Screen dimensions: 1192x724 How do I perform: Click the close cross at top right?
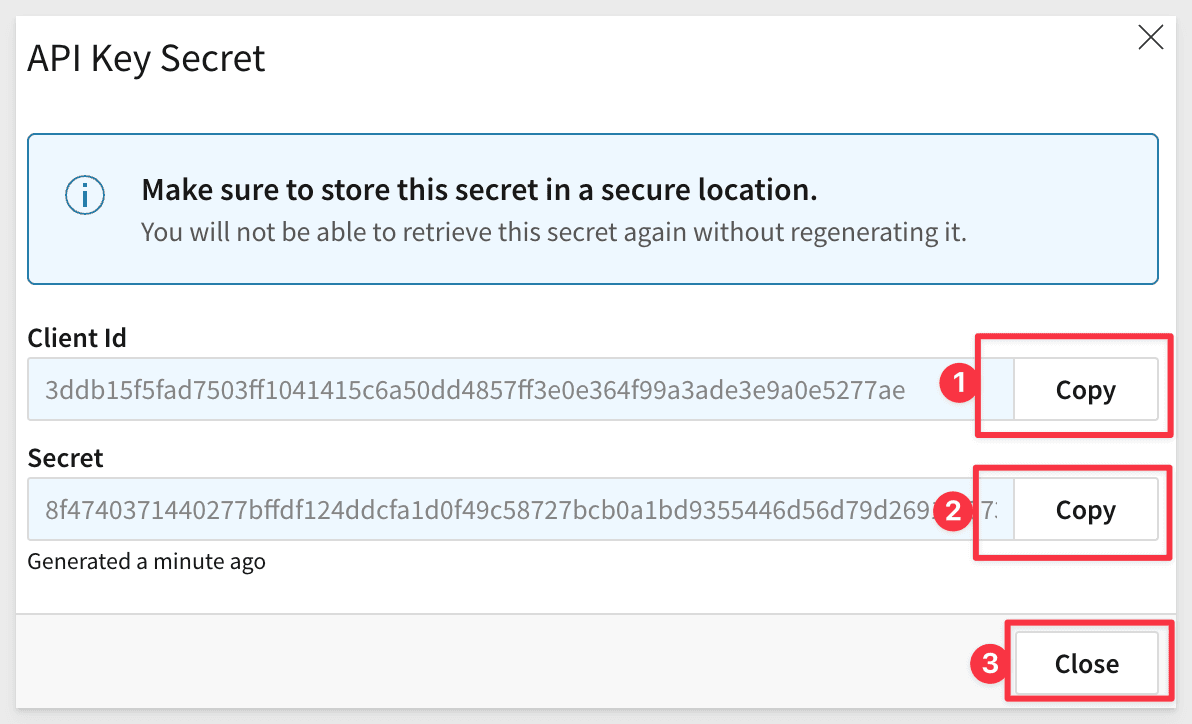1150,37
